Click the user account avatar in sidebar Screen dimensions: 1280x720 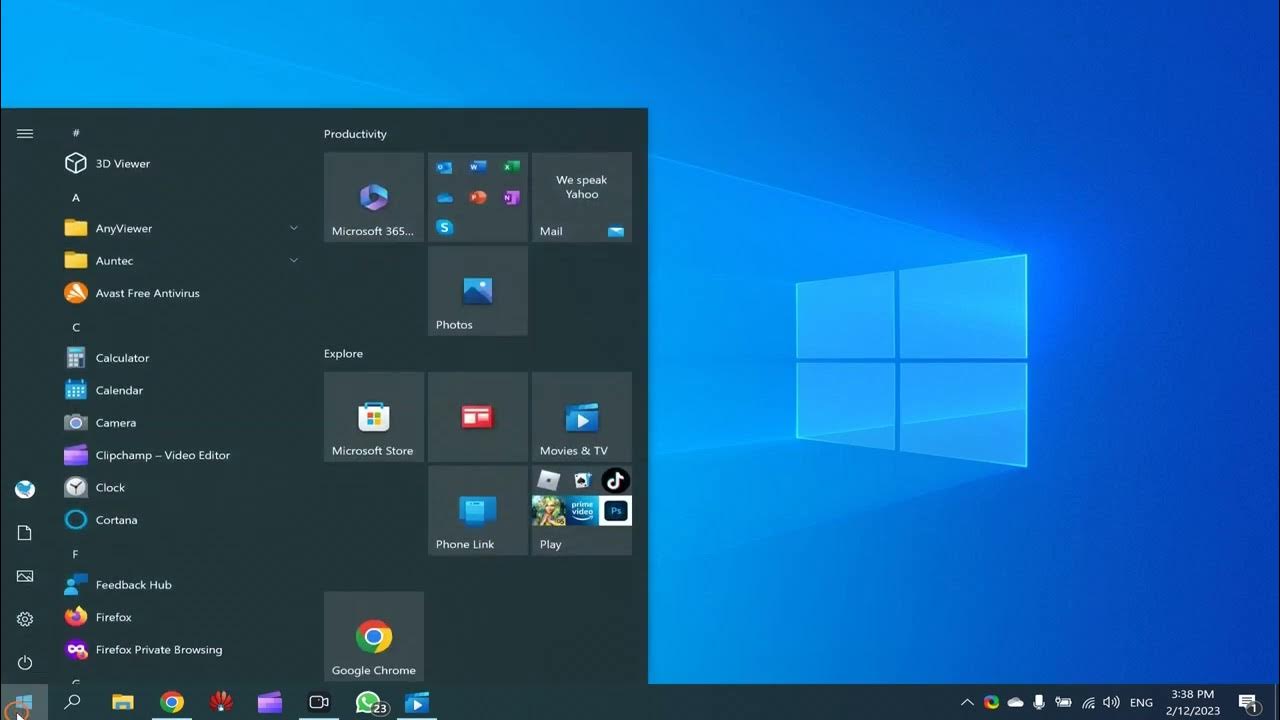click(25, 489)
